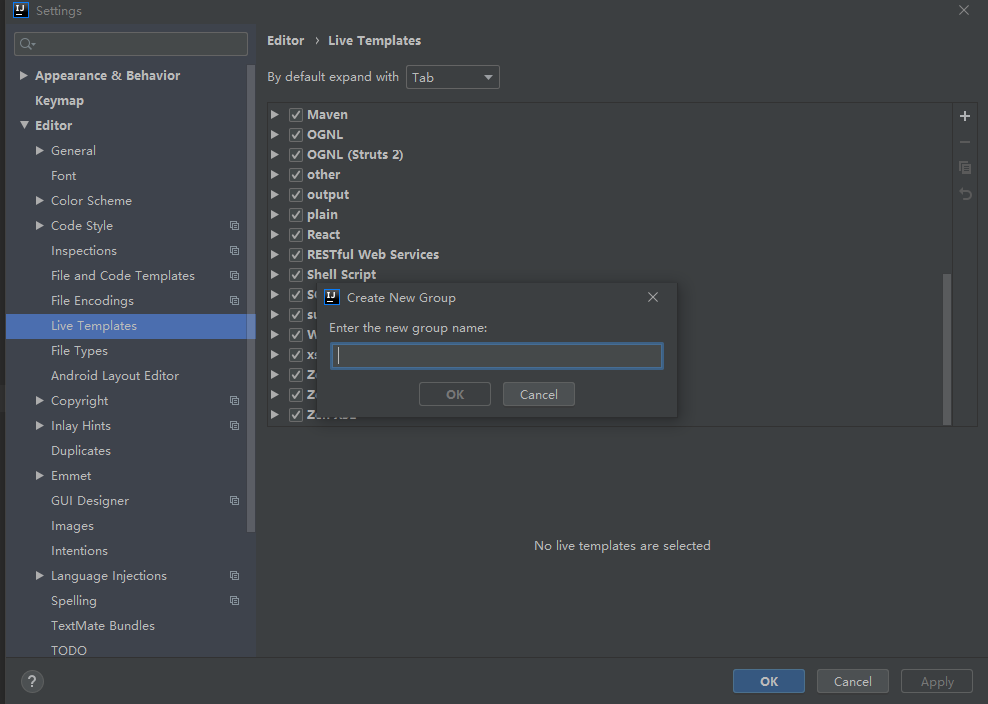This screenshot has height=704, width=988.
Task: Click project-level icon beside Spelling
Action: point(234,601)
